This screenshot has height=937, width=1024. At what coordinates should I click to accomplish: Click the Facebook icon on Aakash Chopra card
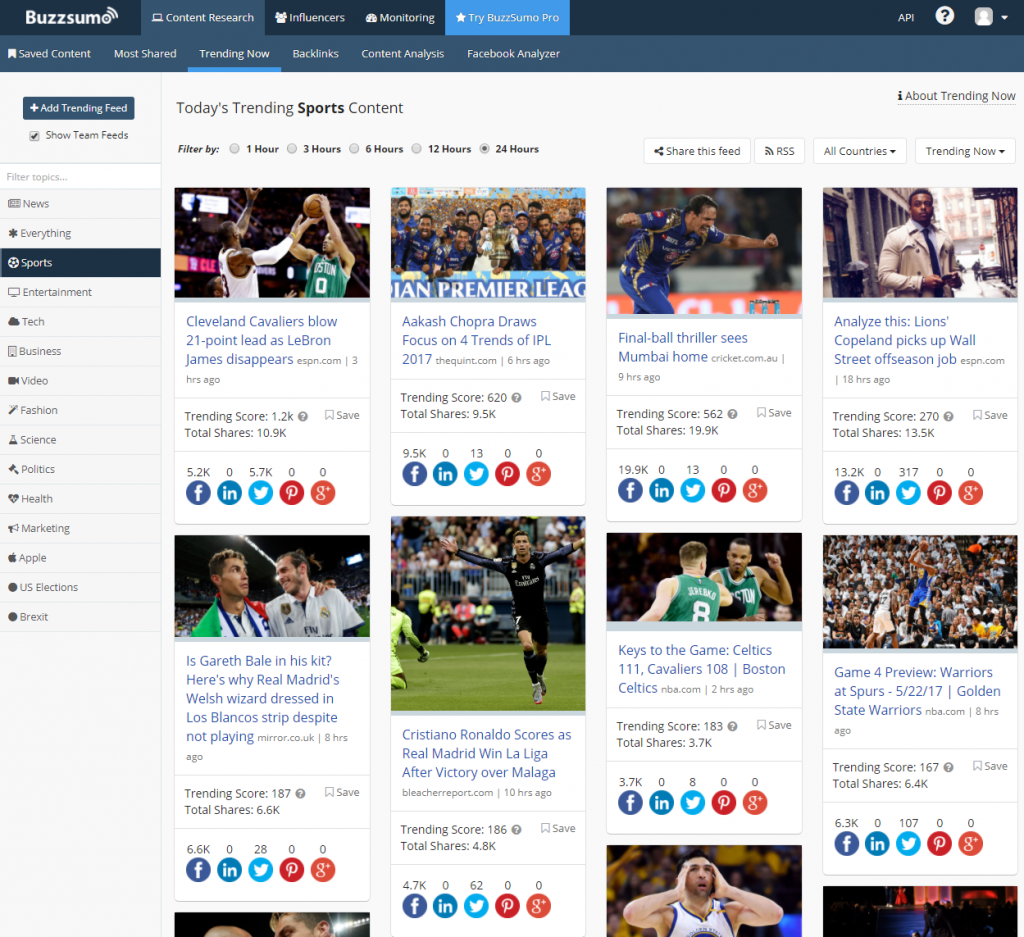point(414,474)
